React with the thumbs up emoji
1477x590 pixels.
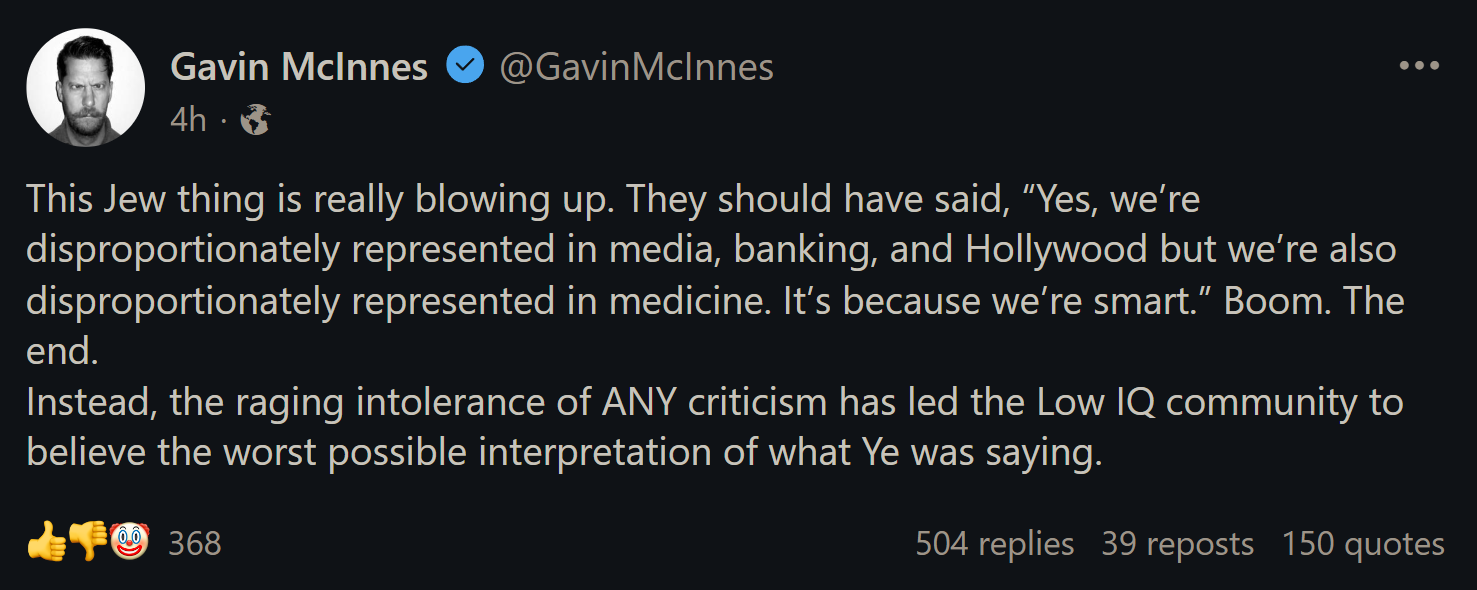(46, 543)
